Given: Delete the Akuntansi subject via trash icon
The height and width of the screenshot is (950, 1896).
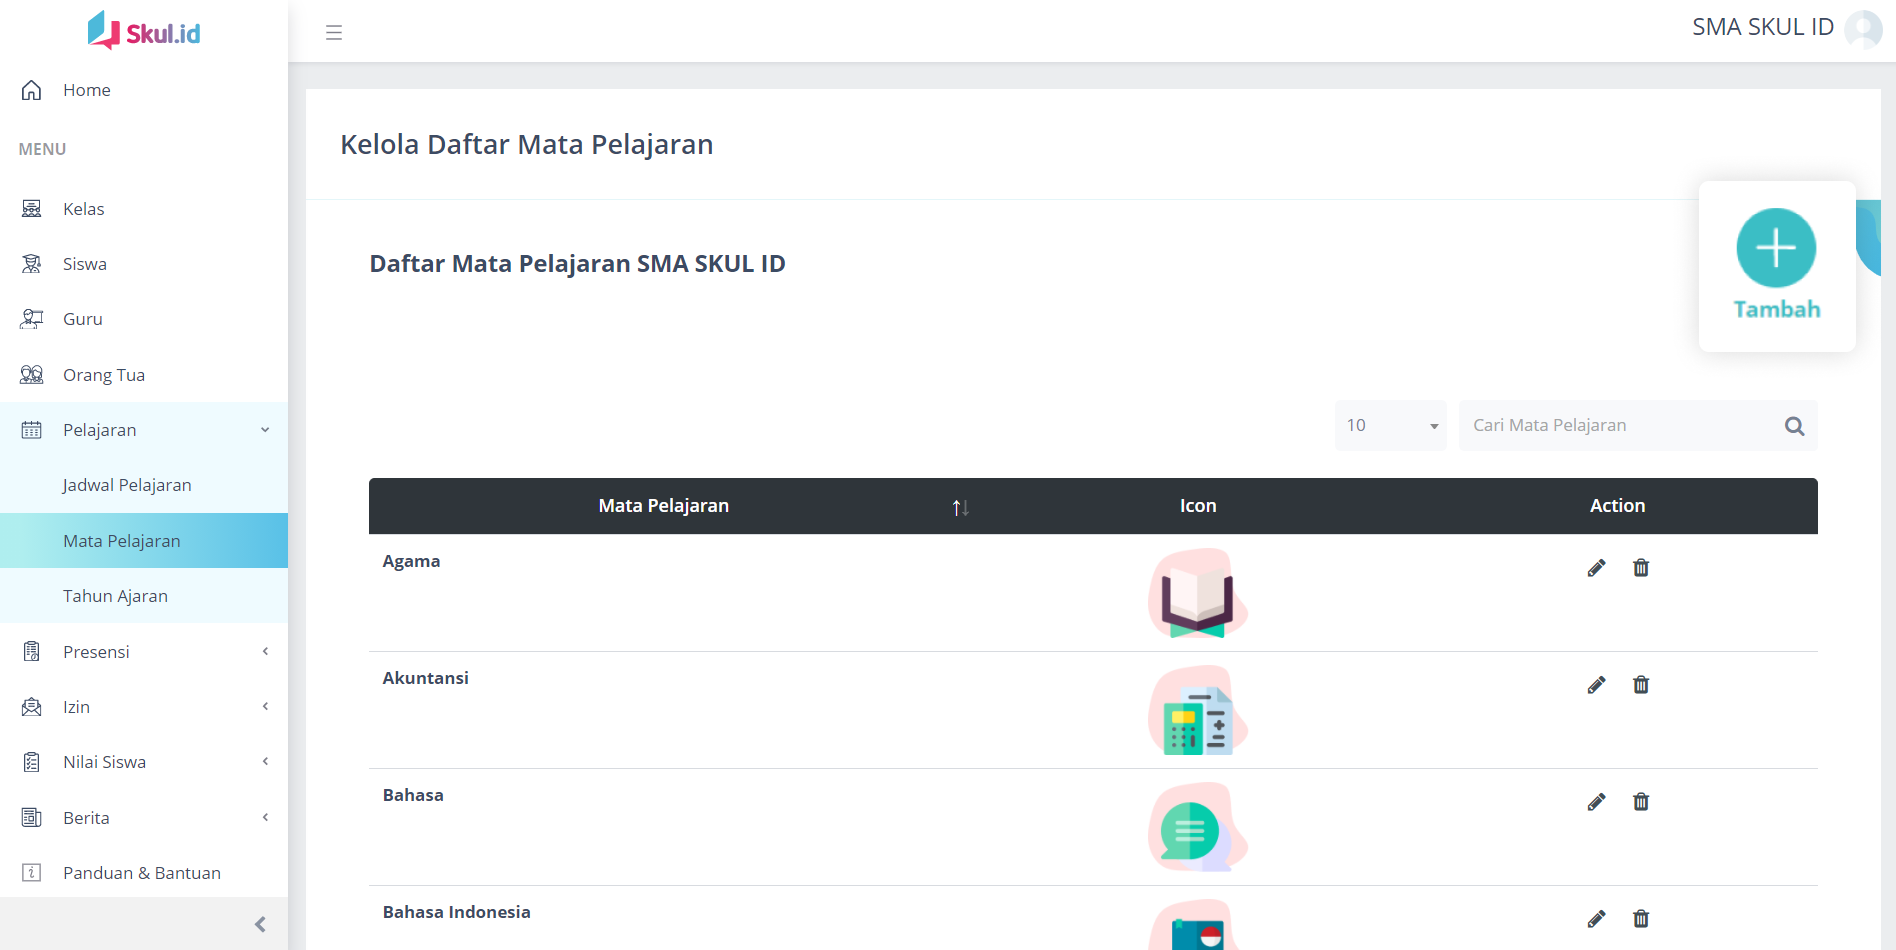Looking at the screenshot, I should pos(1641,685).
